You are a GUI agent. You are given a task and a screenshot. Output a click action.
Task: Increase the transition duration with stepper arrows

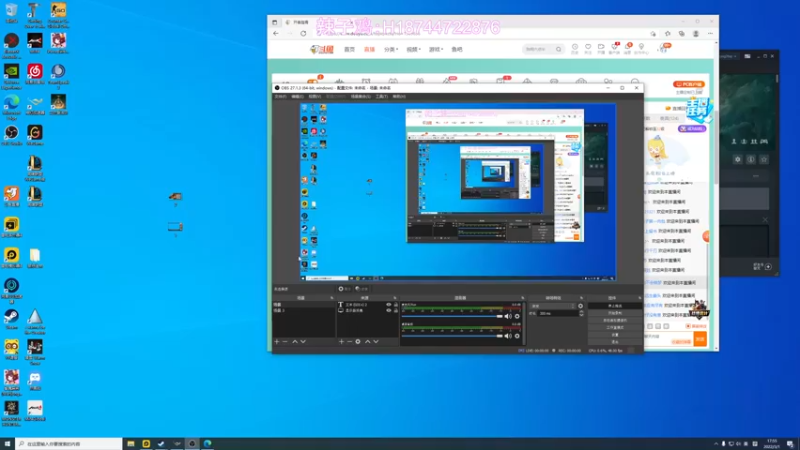click(582, 312)
